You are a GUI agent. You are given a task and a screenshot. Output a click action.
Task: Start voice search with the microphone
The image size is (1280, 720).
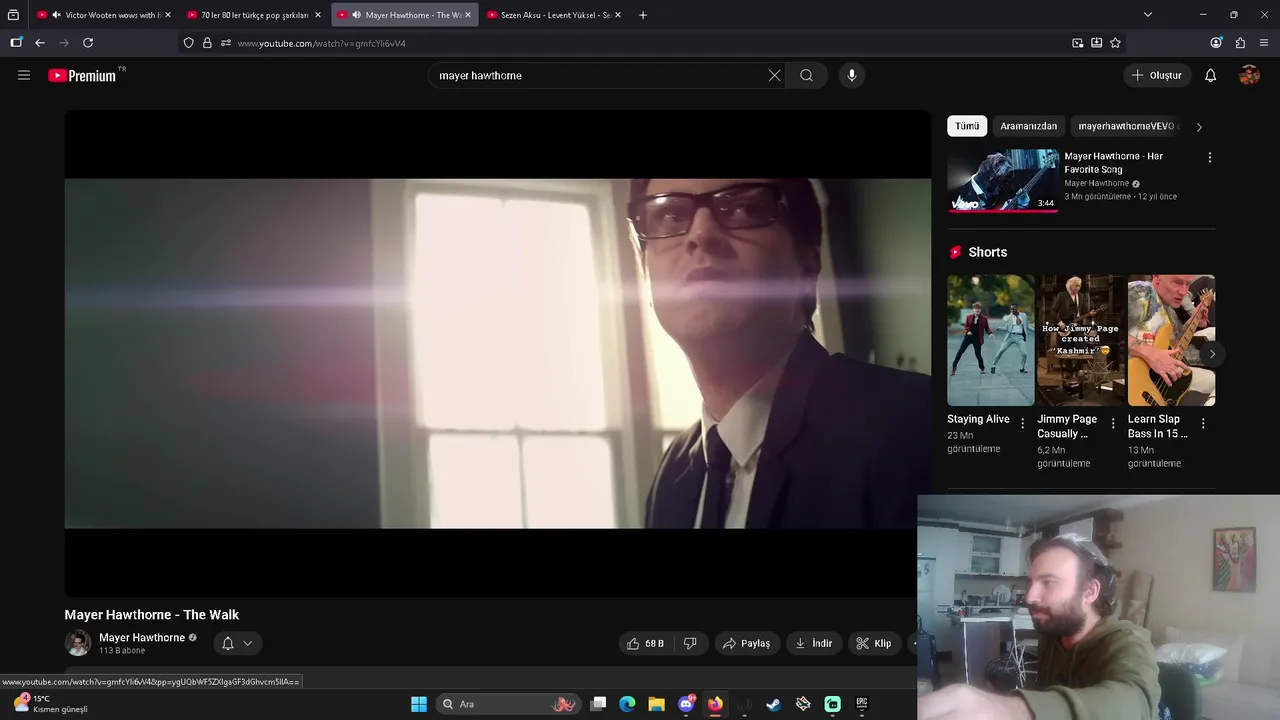pyautogui.click(x=852, y=75)
